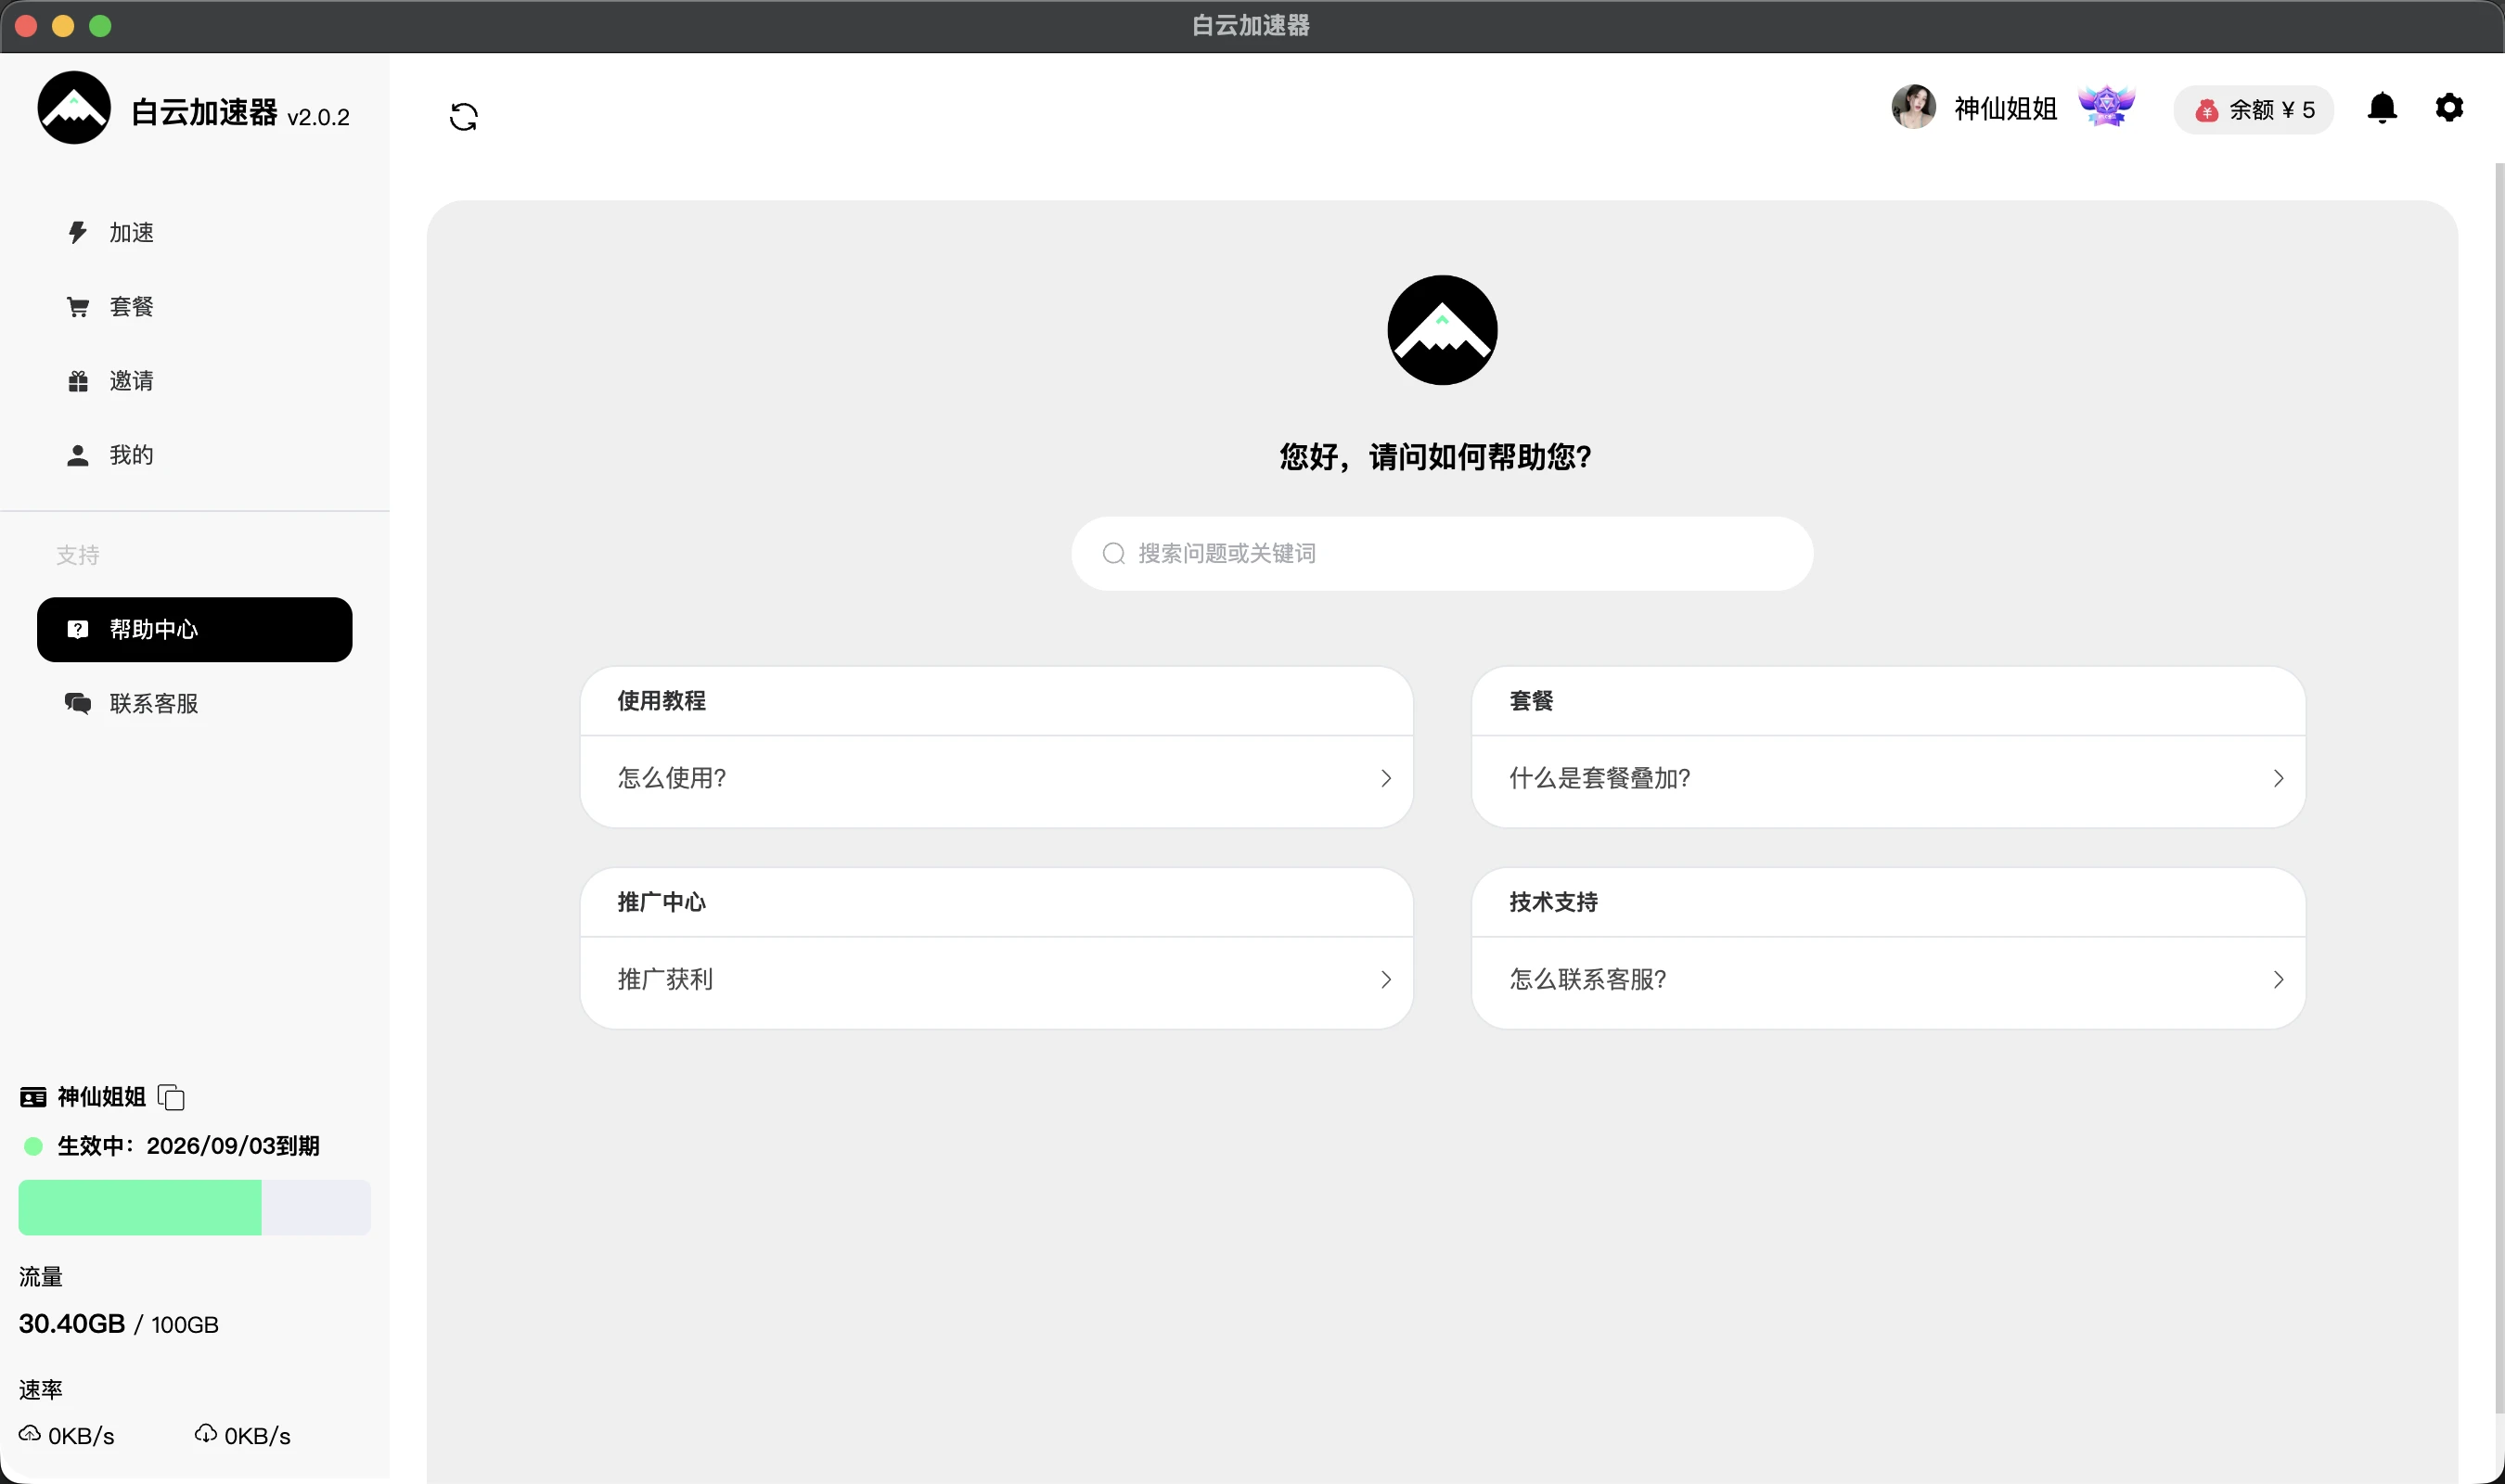The image size is (2505, 1484).
Task: Copy username via copy icon in sidebar
Action: (x=171, y=1097)
